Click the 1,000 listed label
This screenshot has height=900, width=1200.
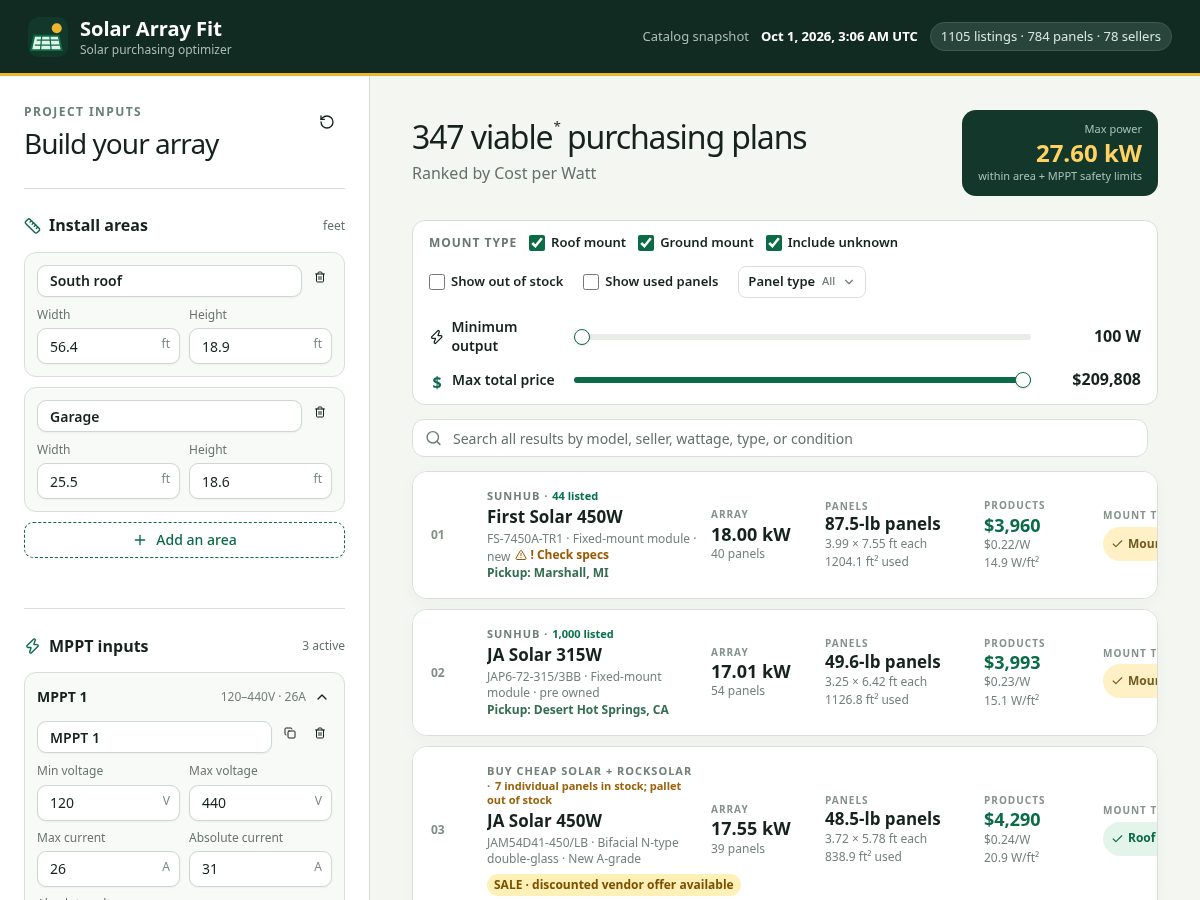(x=582, y=634)
